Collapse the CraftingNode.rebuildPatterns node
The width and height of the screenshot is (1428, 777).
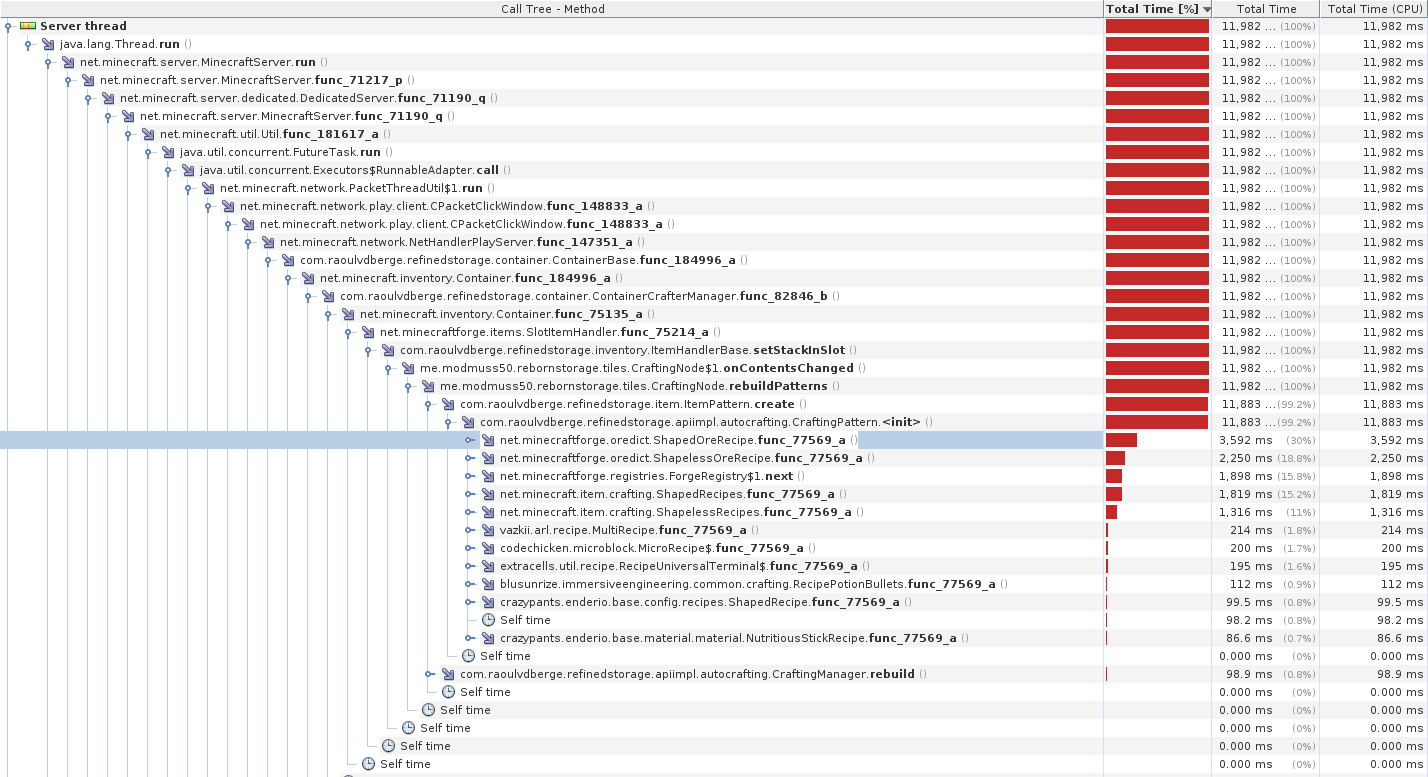point(408,386)
